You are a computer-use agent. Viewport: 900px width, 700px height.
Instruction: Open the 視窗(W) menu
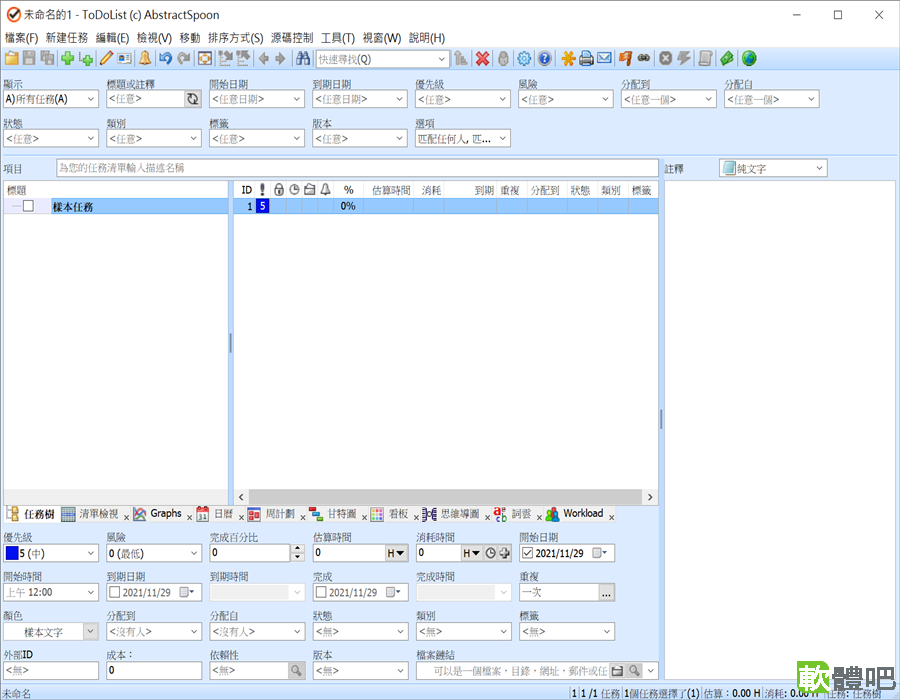pyautogui.click(x=382, y=38)
